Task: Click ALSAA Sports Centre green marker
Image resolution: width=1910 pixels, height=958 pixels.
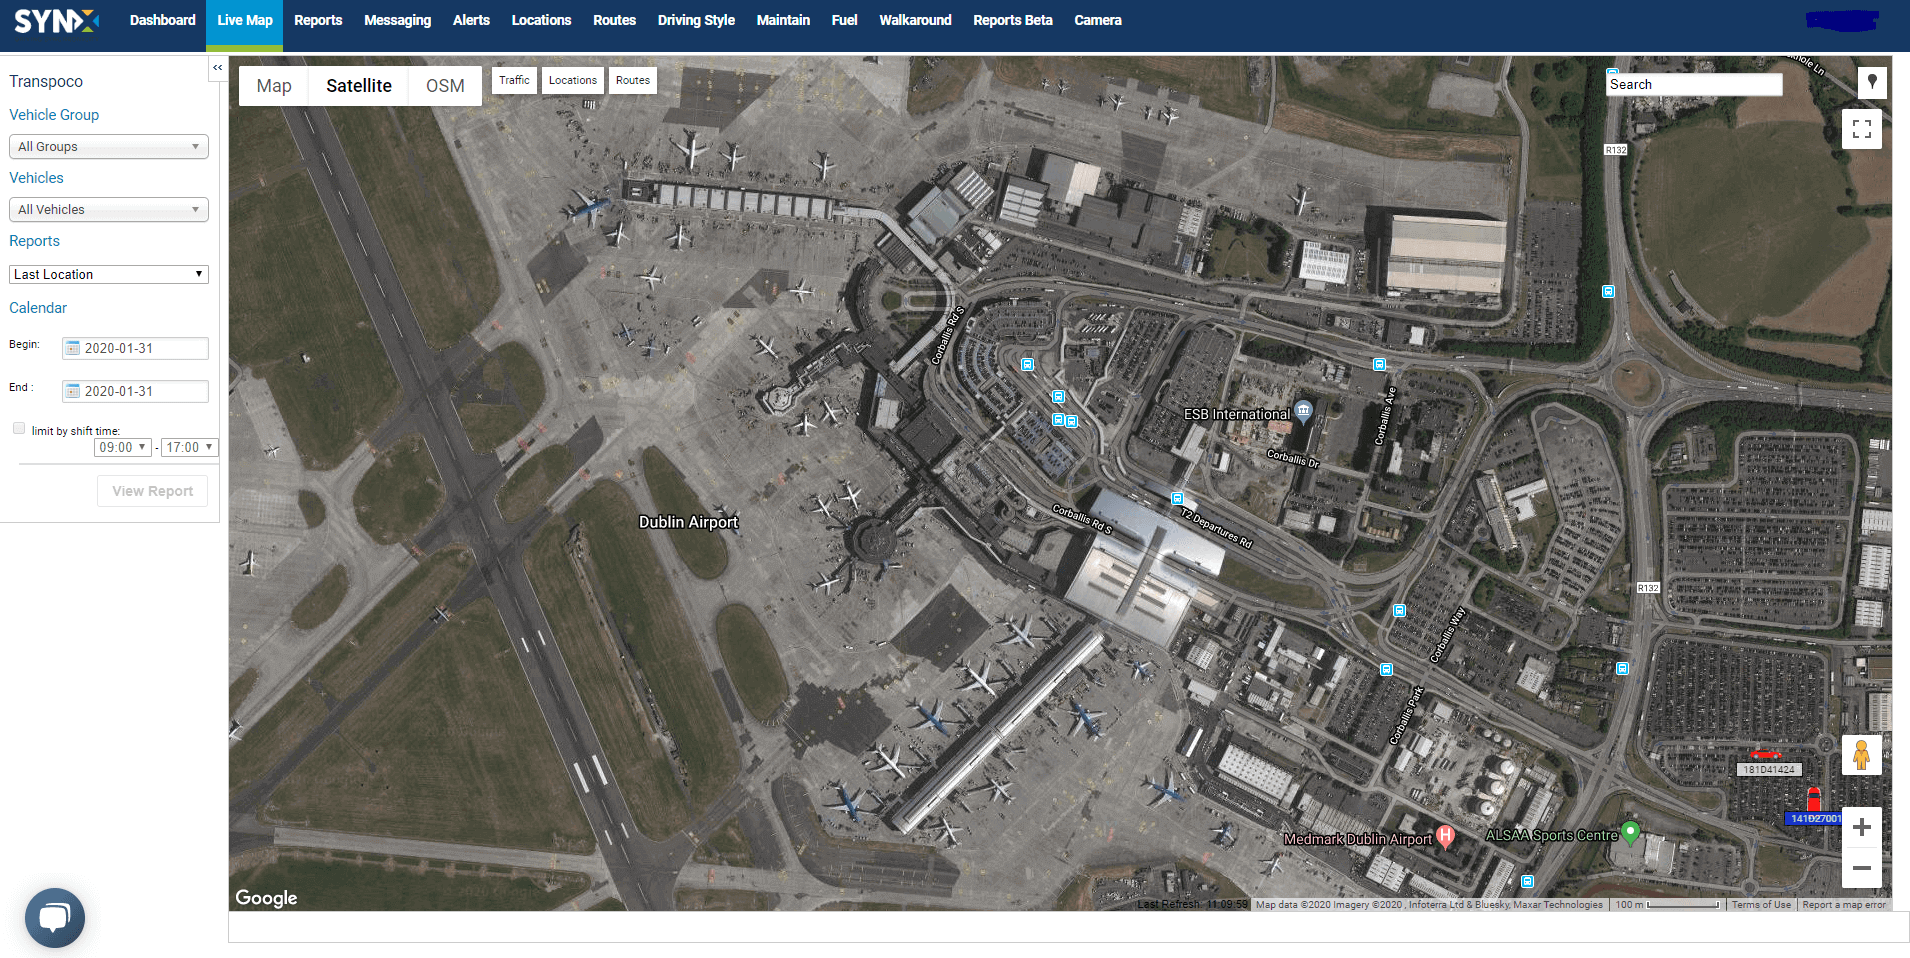Action: point(1630,832)
